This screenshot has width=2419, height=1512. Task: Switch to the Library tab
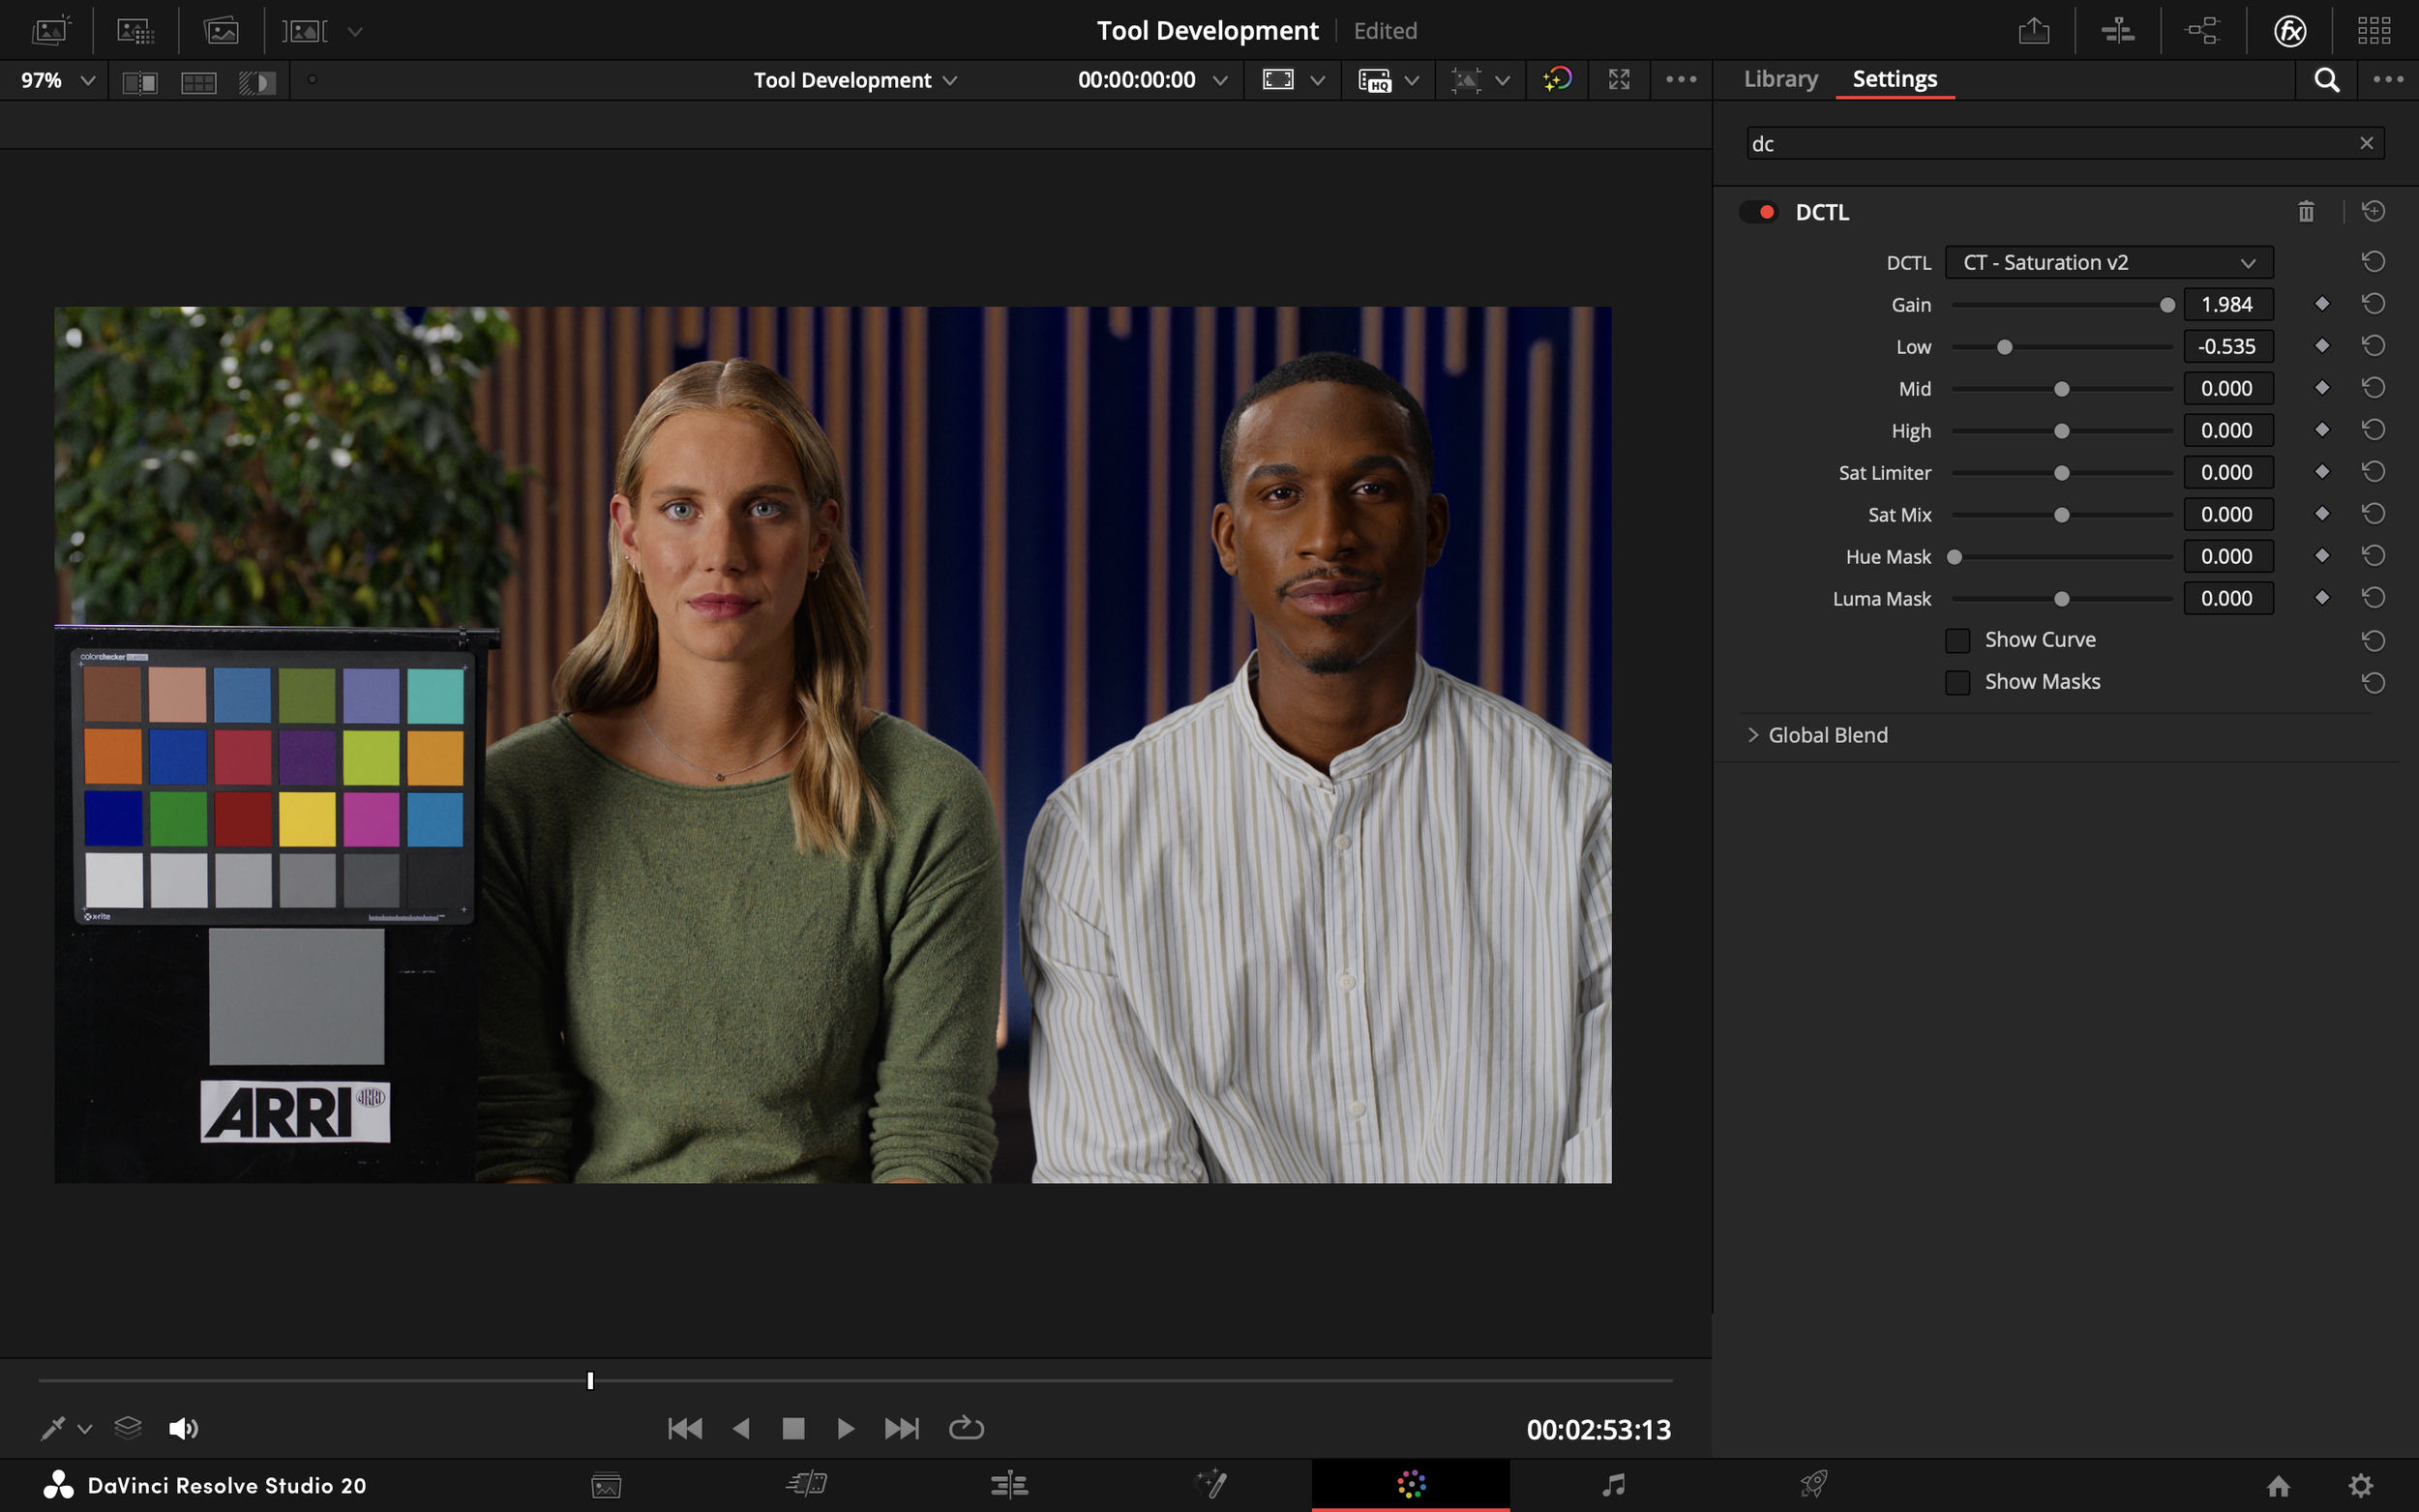tap(1779, 79)
